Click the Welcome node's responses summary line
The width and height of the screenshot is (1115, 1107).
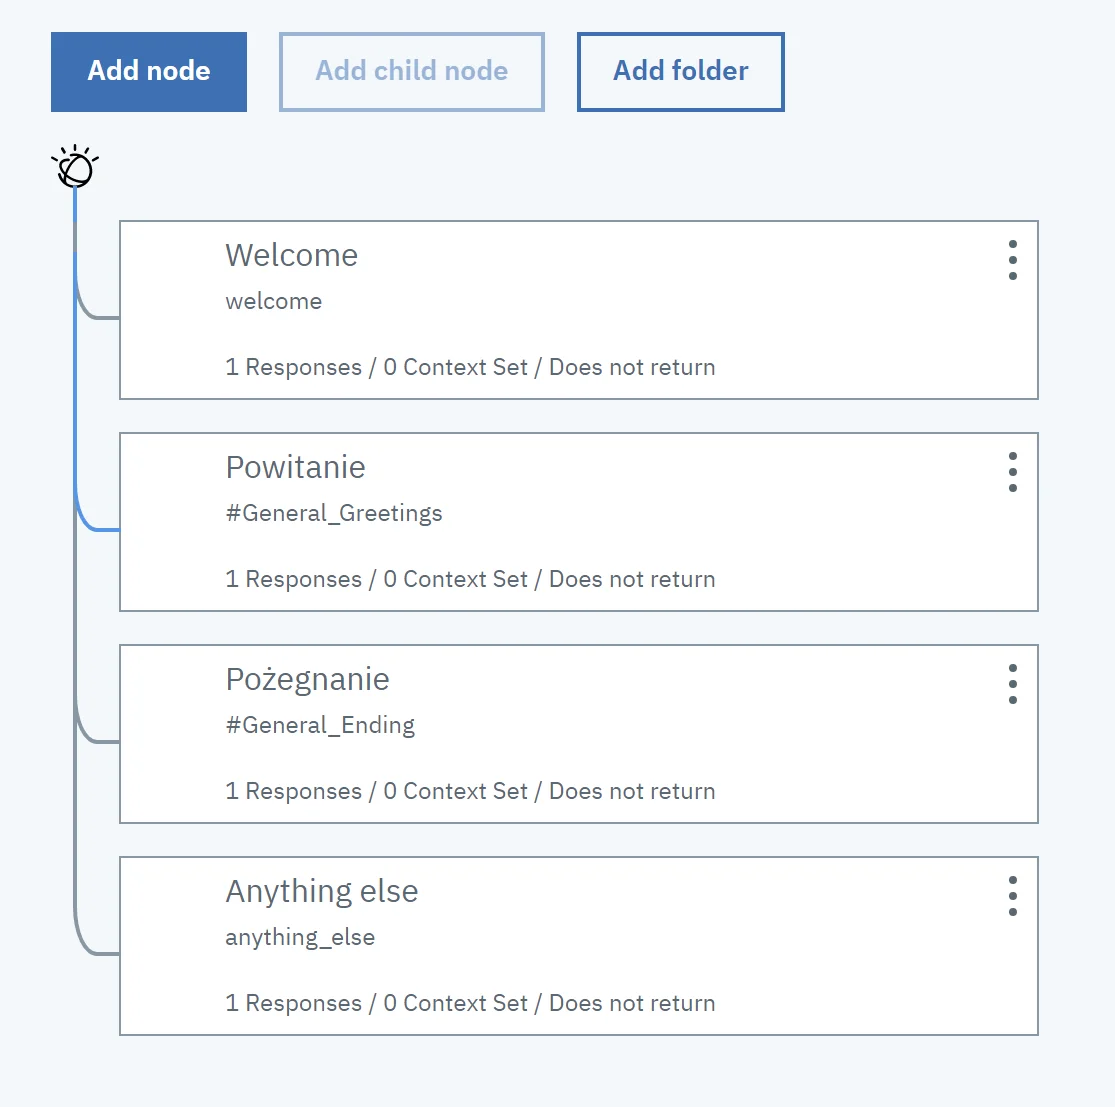tap(470, 367)
